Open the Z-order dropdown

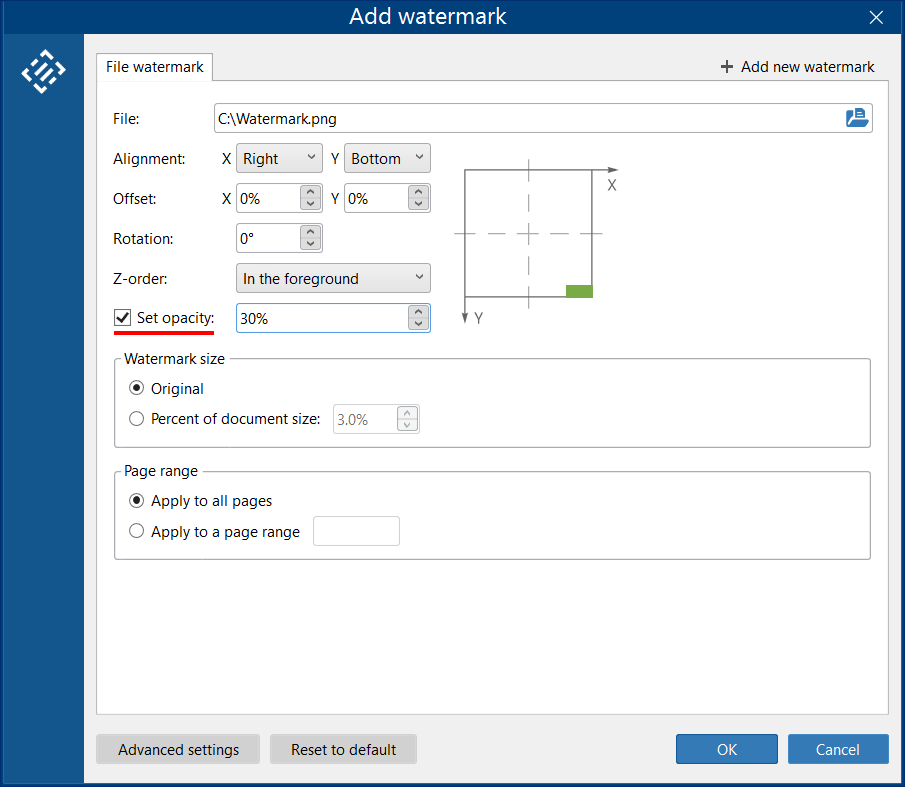pos(333,278)
